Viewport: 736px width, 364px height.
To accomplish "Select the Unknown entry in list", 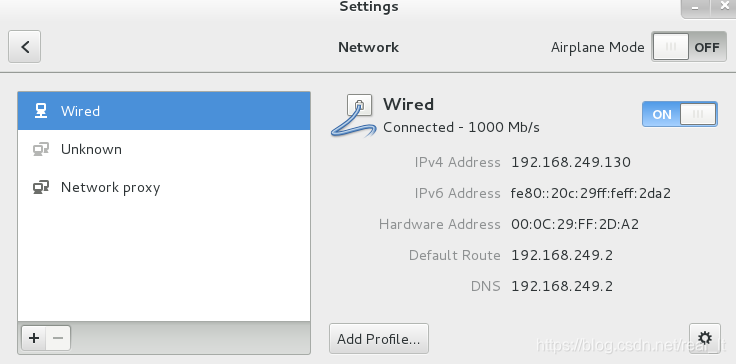I will 164,149.
